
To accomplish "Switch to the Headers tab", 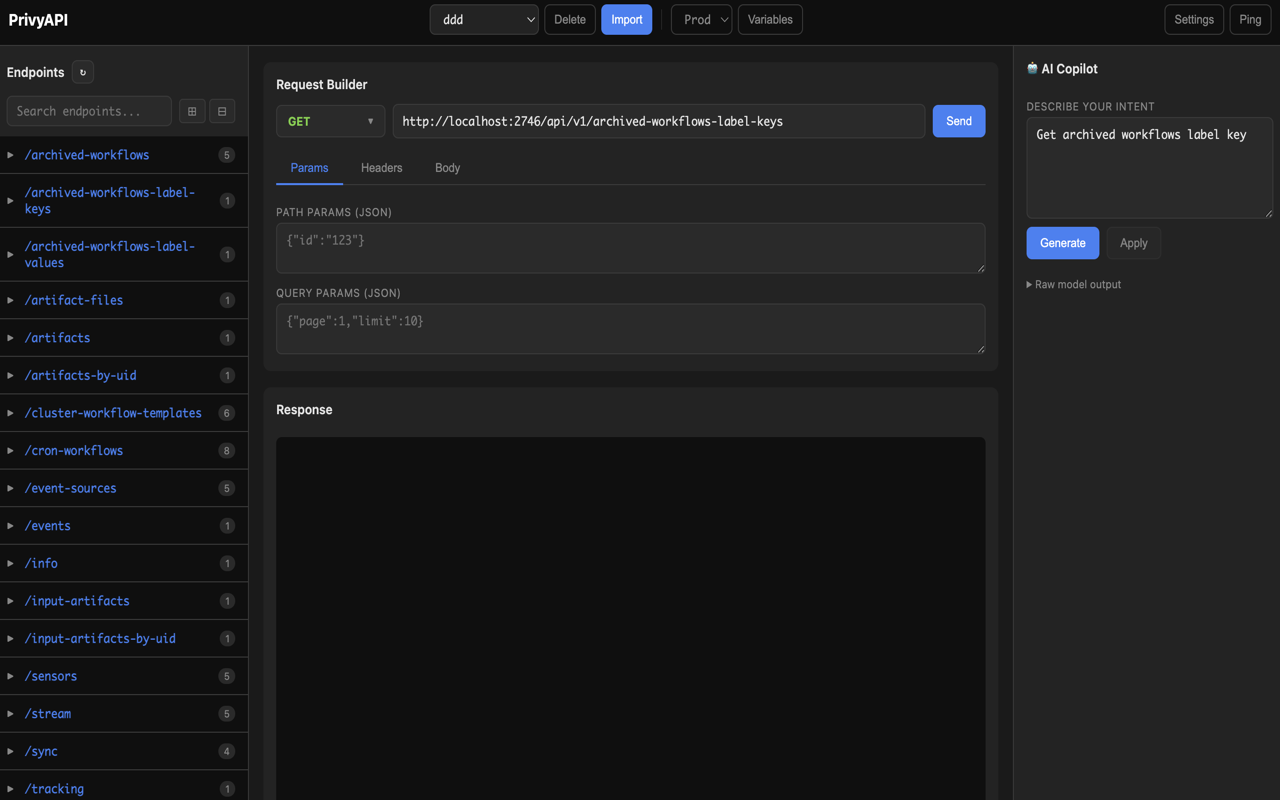I will (x=381, y=167).
